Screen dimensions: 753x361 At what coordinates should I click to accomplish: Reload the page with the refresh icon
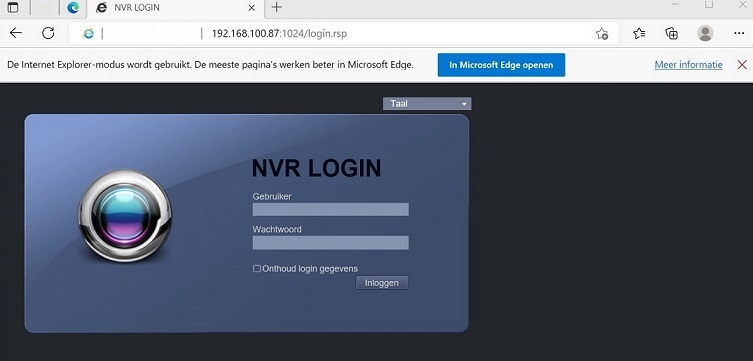point(48,33)
